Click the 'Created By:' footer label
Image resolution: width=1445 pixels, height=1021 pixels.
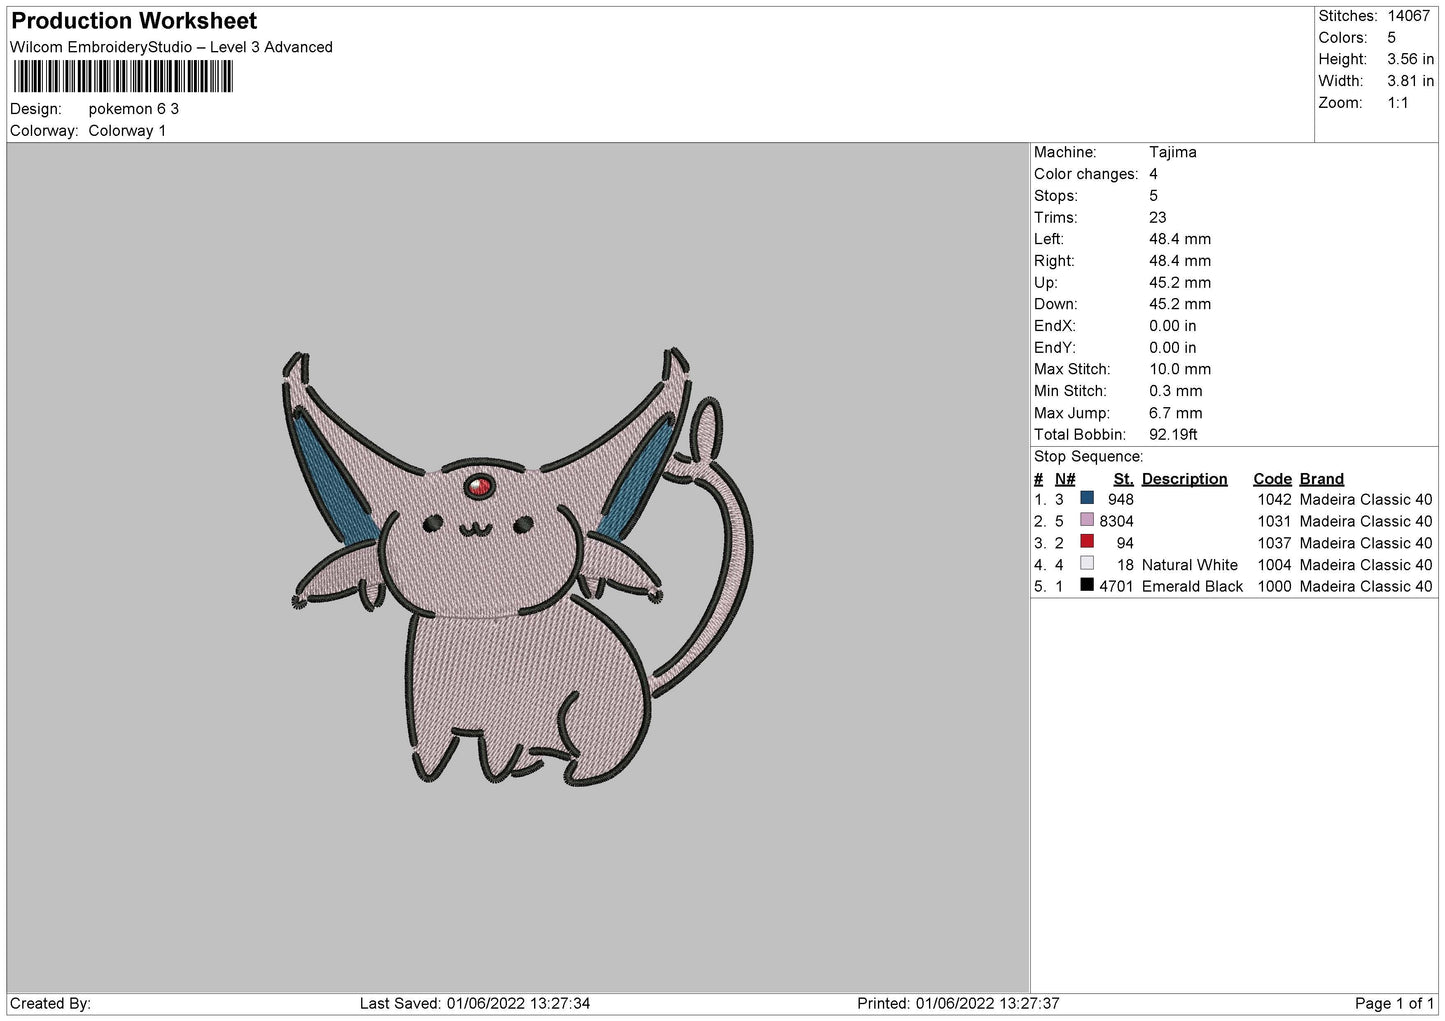click(x=50, y=1003)
